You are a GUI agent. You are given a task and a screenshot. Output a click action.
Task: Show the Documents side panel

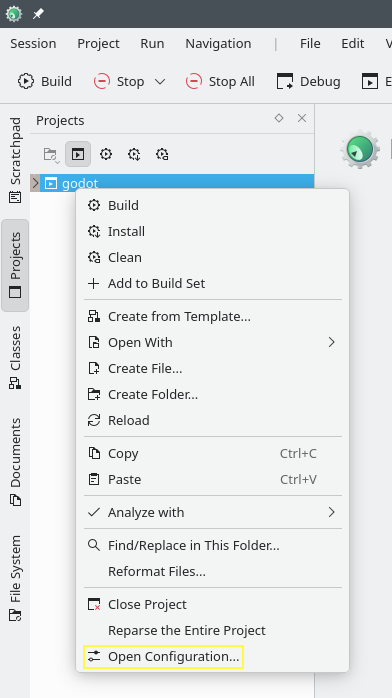click(15, 462)
